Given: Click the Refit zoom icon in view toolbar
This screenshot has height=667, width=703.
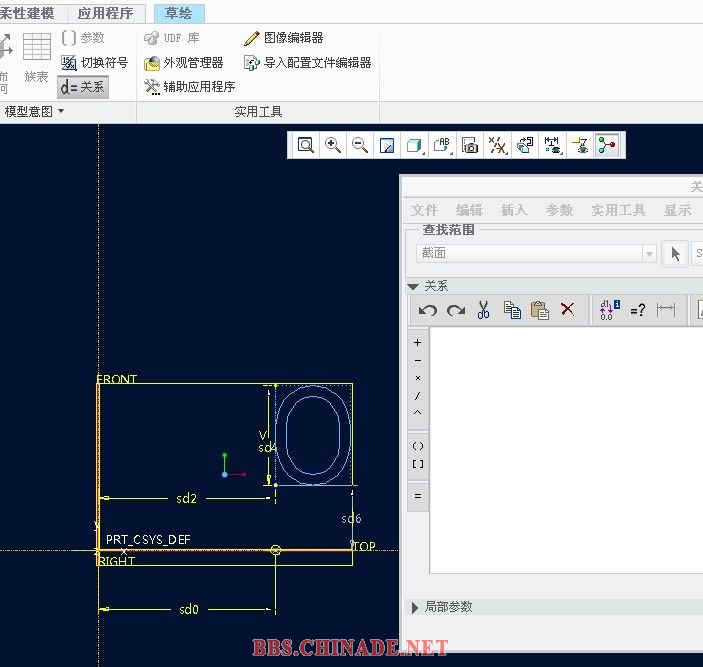Looking at the screenshot, I should tap(305, 145).
